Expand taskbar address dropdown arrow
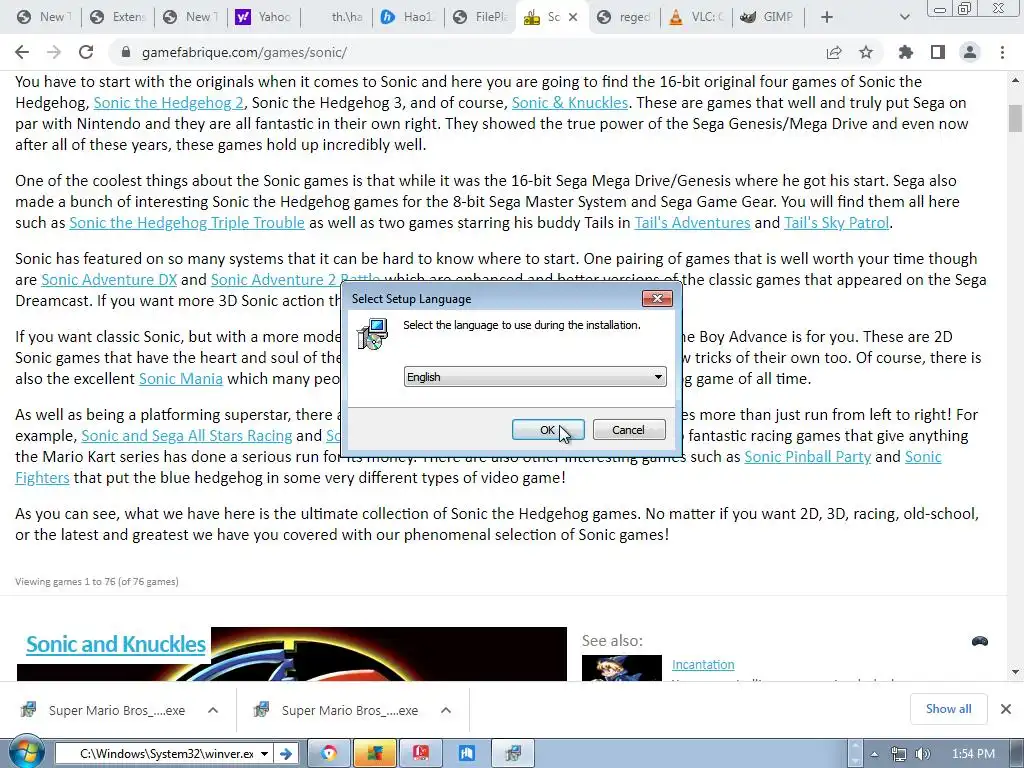 [x=264, y=754]
